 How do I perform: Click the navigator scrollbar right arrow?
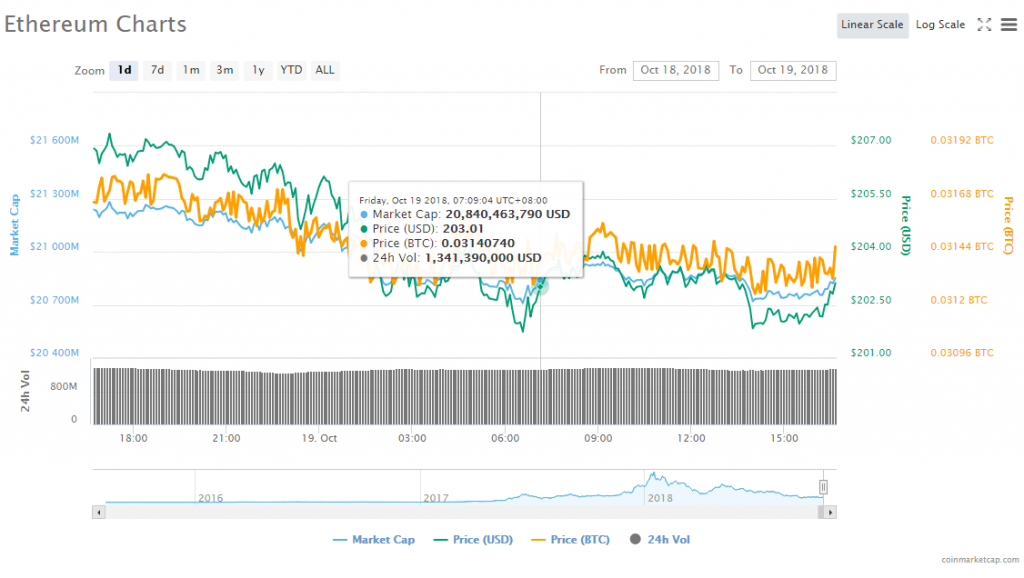coord(830,512)
